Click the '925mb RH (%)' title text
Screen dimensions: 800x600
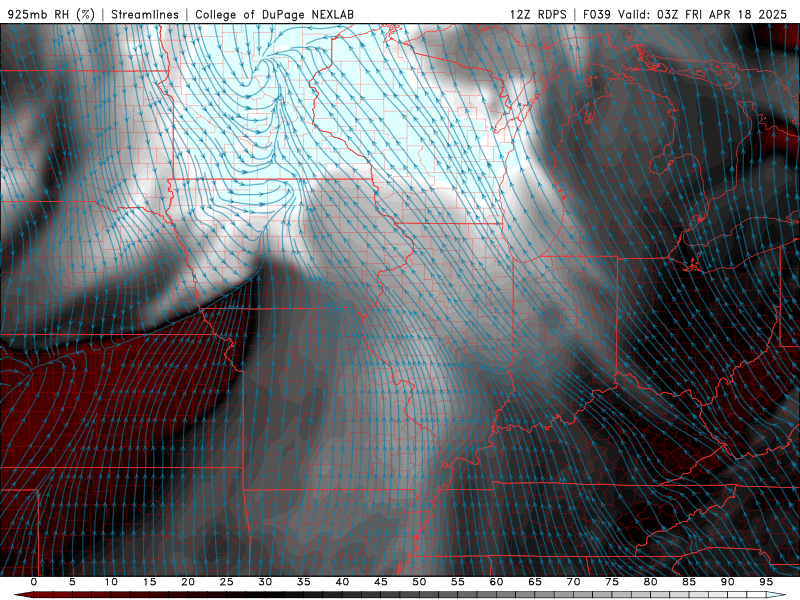point(52,14)
